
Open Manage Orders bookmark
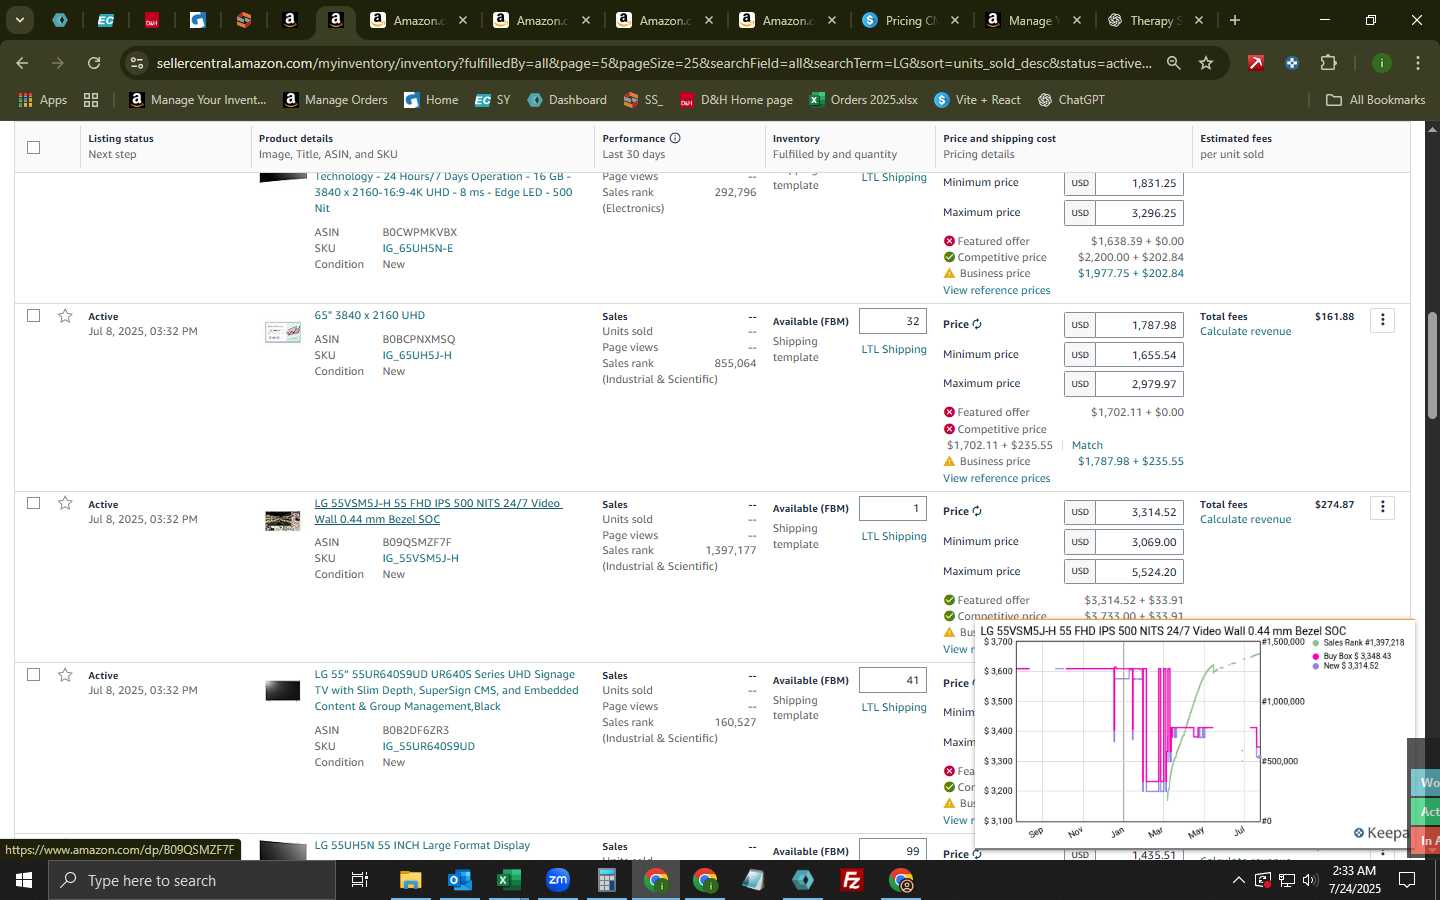click(x=335, y=100)
